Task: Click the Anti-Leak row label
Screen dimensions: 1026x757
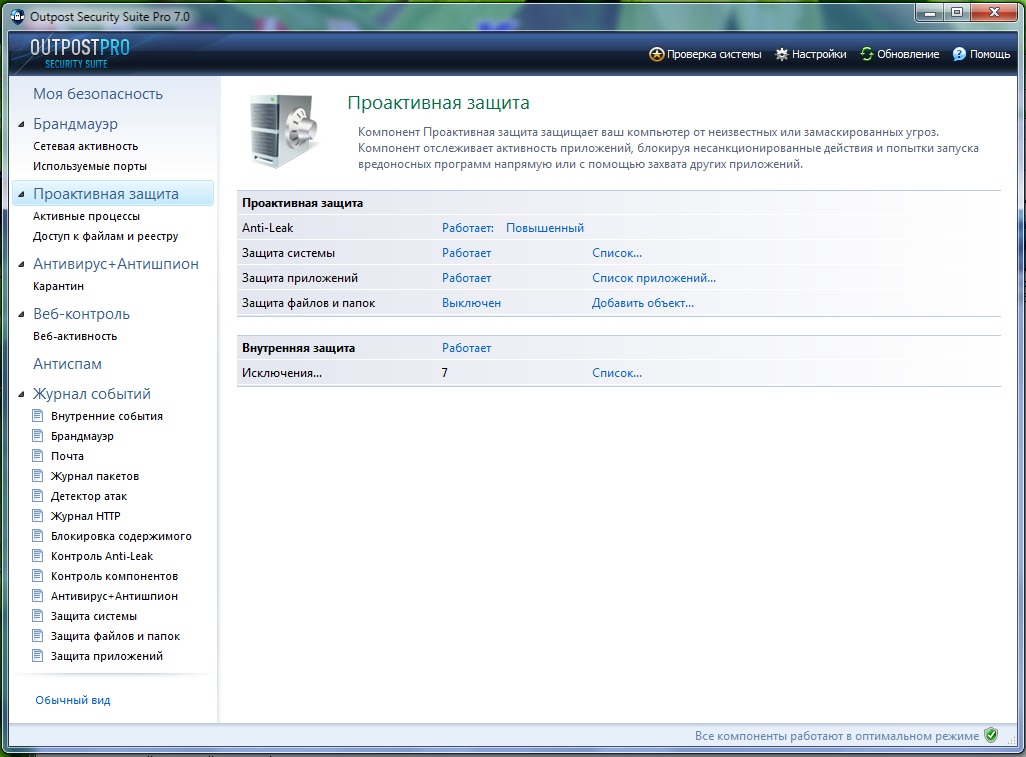Action: click(268, 228)
